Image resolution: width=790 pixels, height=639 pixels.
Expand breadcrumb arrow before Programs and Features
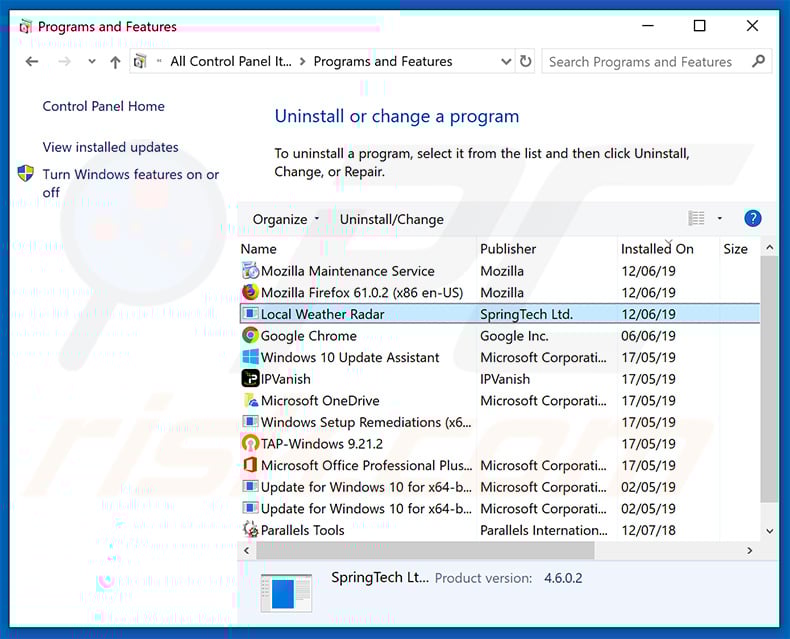(x=302, y=61)
